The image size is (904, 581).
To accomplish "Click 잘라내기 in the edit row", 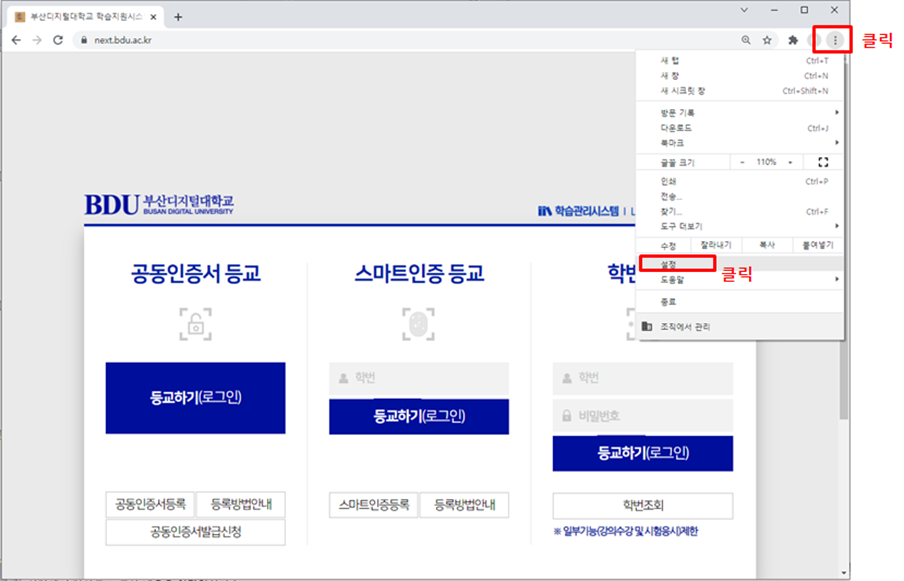I will pos(717,245).
